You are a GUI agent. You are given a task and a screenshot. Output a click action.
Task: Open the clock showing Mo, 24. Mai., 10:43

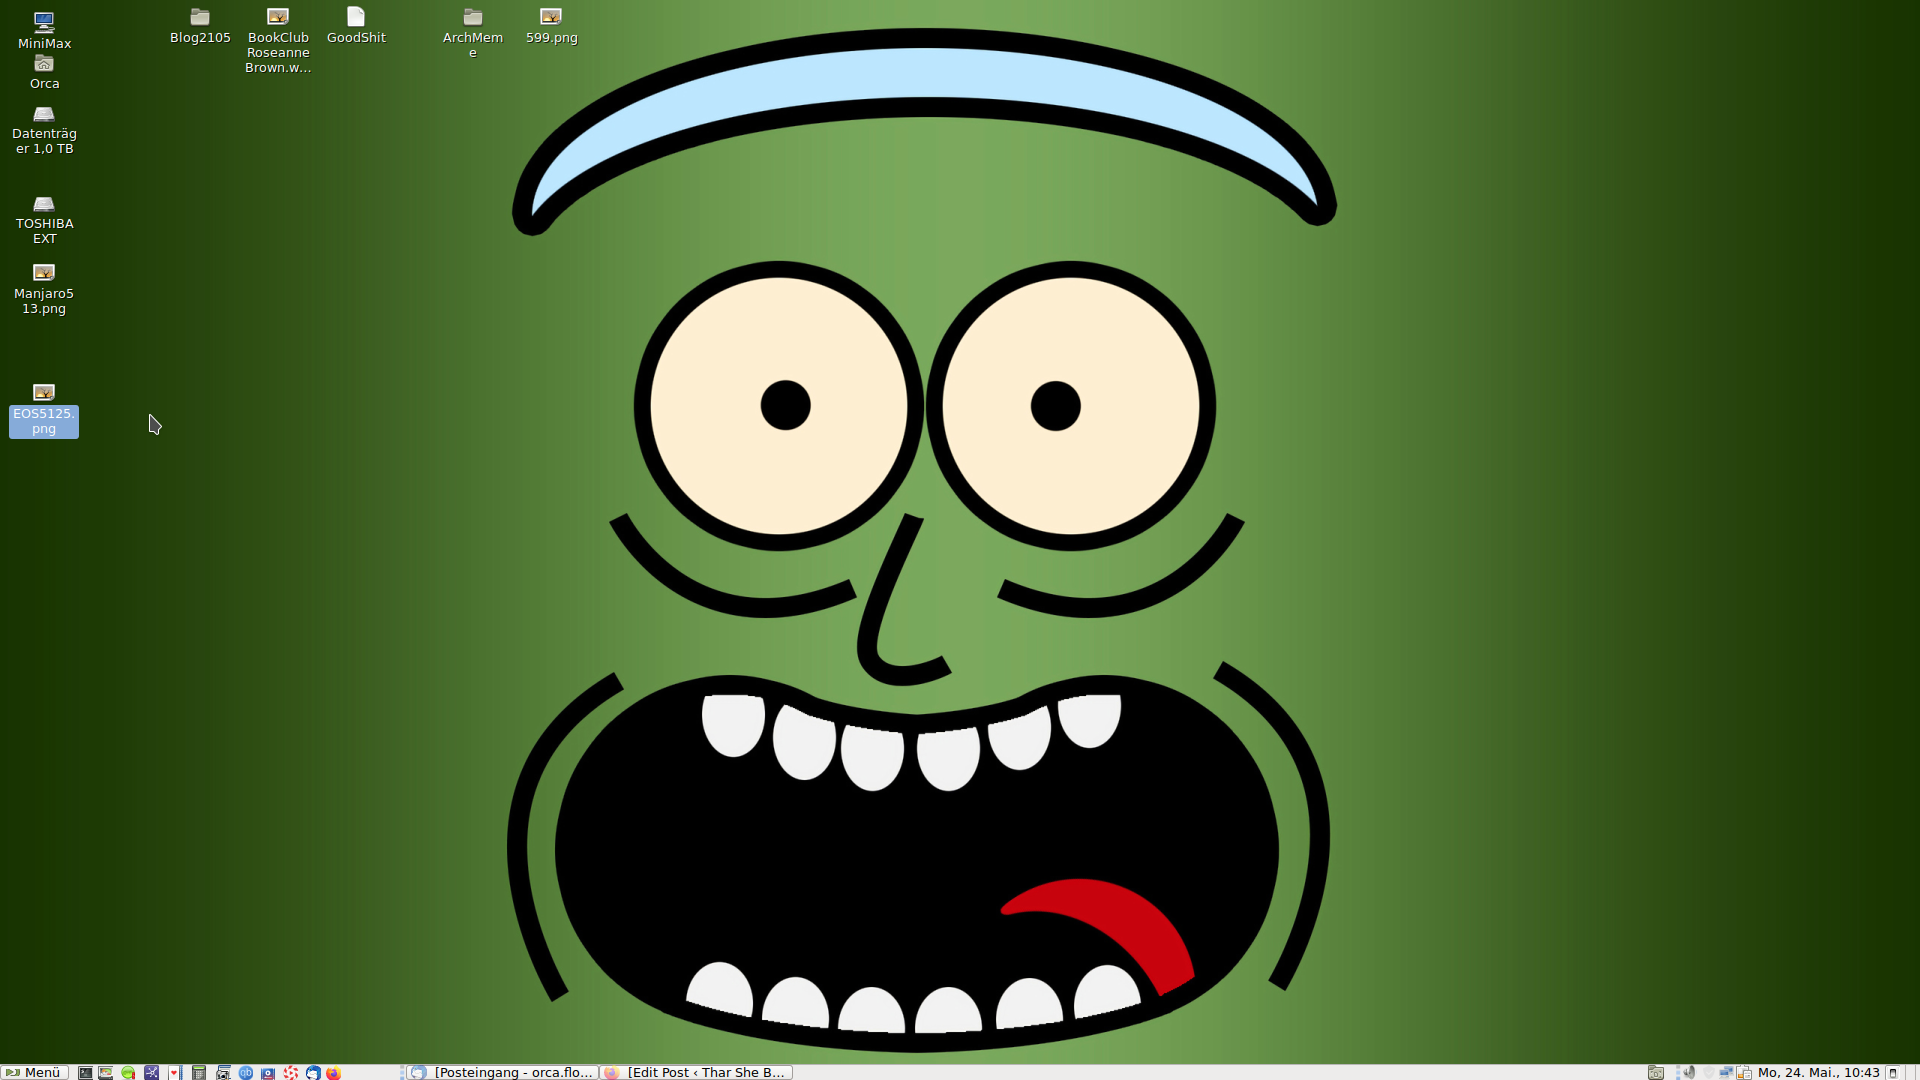pyautogui.click(x=1818, y=1072)
